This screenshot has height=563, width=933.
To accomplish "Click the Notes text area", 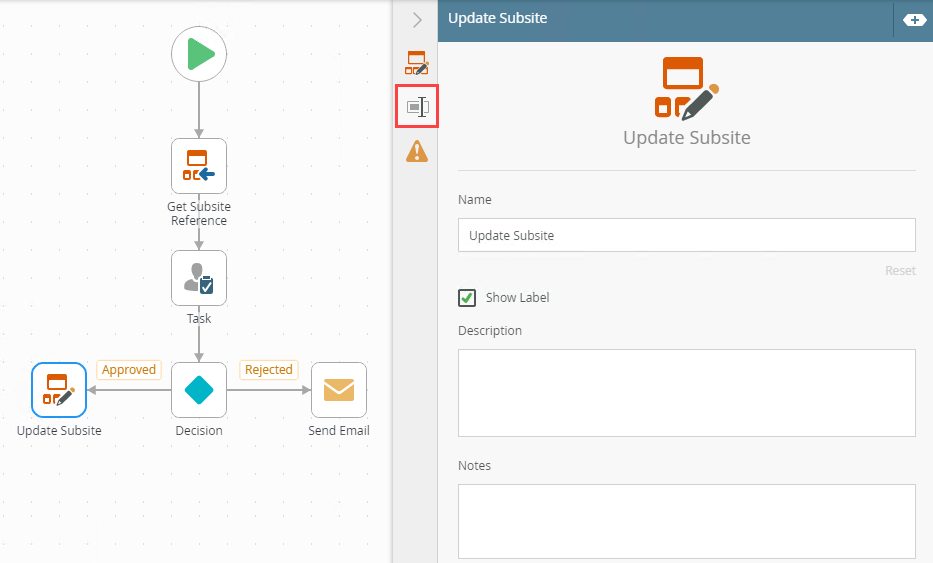I will pos(687,521).
